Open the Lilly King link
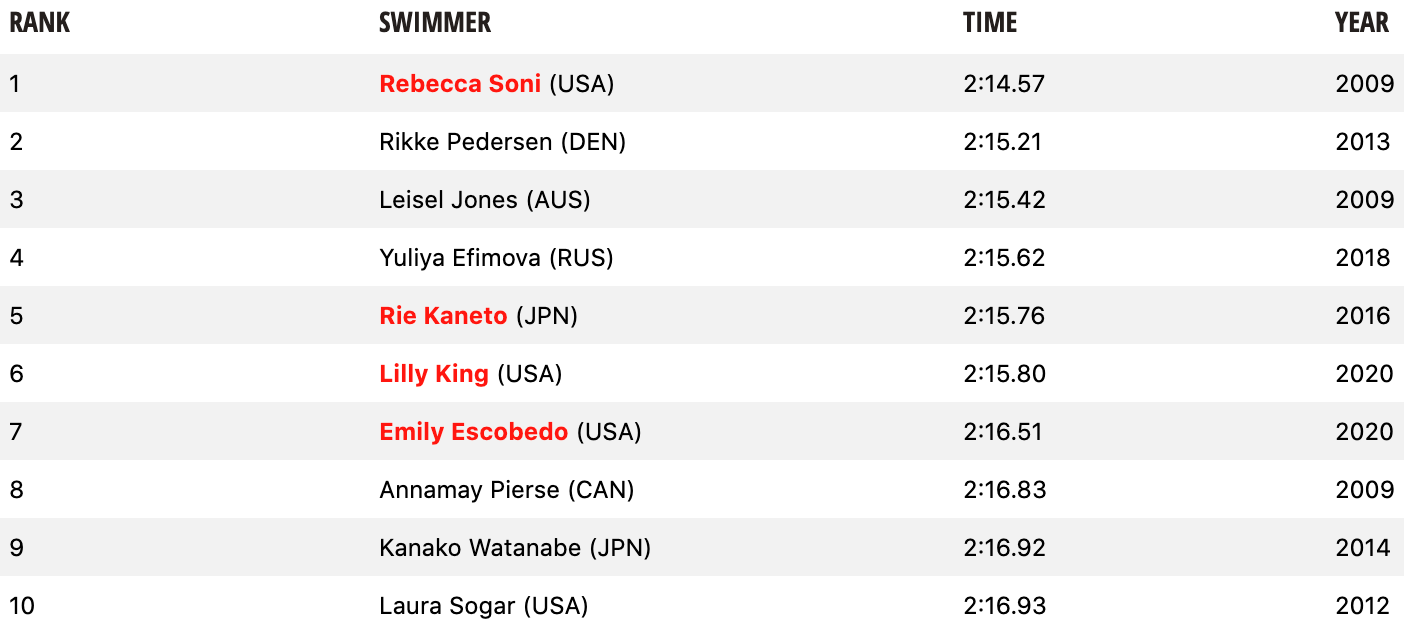Viewport: 1404px width, 626px height. tap(434, 374)
